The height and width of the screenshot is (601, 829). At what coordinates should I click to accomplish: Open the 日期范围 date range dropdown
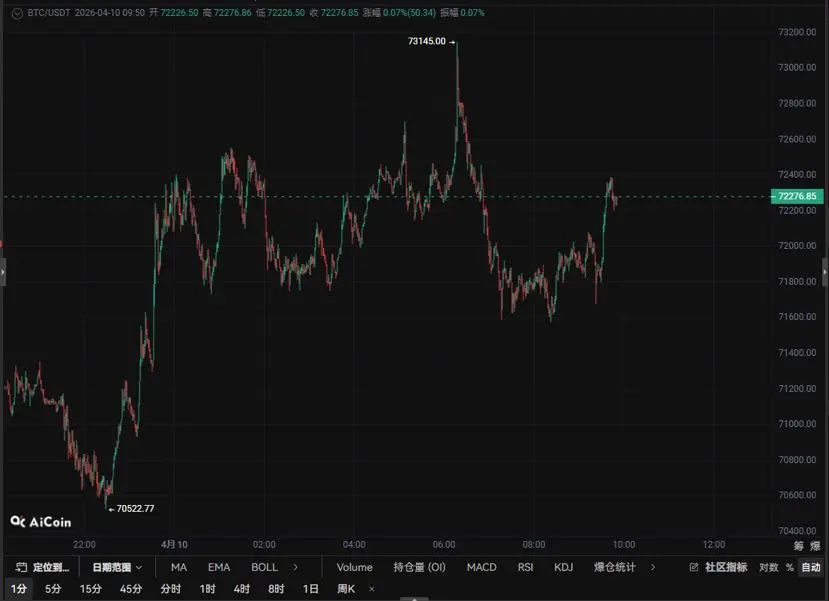click(x=117, y=567)
